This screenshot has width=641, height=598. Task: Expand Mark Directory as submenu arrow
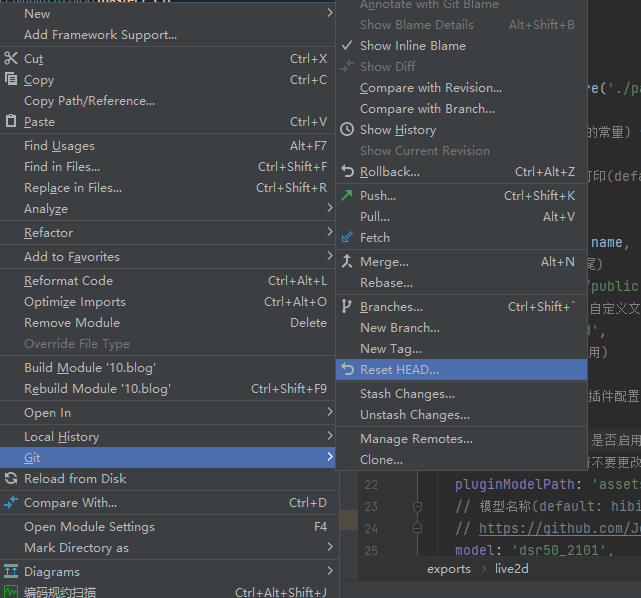(x=329, y=547)
